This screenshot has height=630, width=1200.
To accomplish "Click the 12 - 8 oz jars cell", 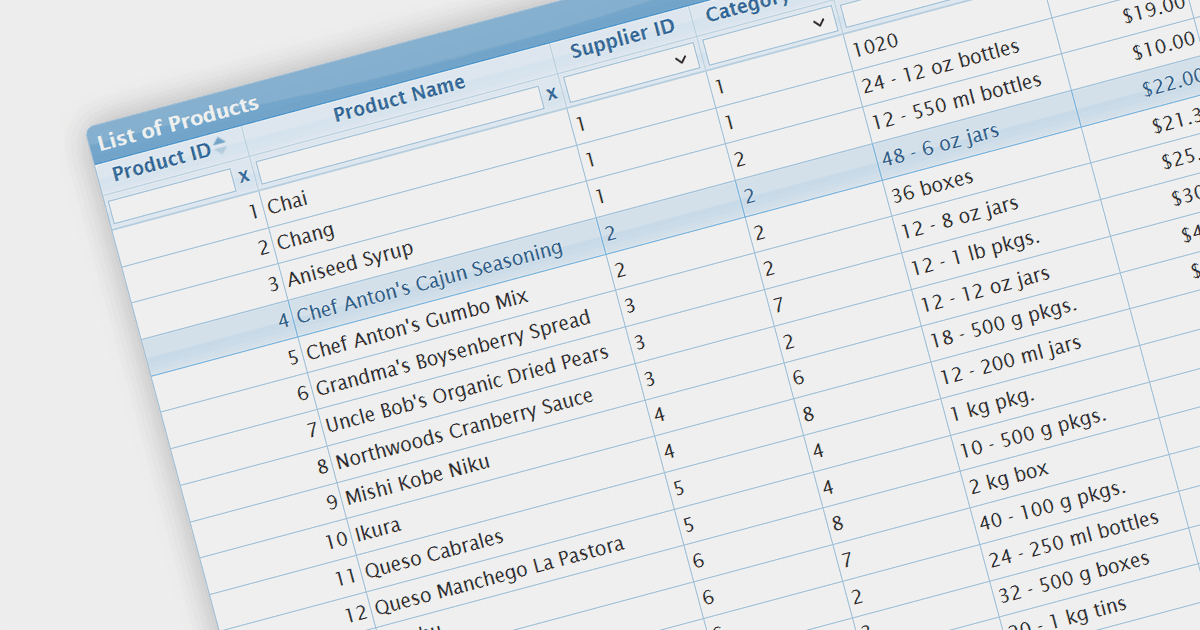I will [x=960, y=219].
